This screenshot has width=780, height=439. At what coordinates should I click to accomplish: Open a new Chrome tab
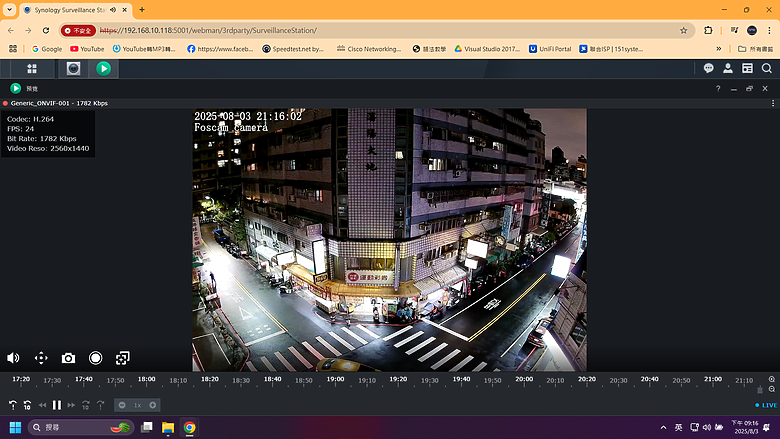[142, 9]
